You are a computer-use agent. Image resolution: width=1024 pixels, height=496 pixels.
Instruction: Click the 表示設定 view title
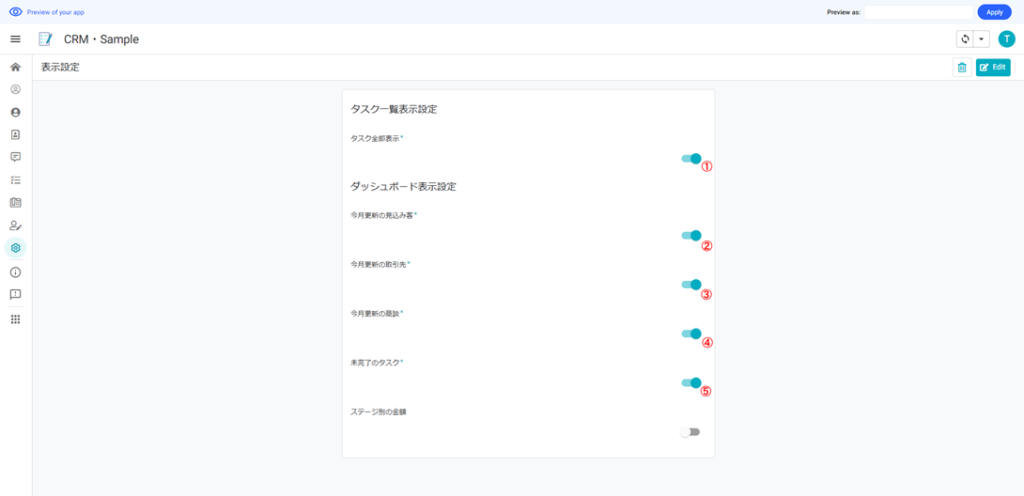click(60, 67)
